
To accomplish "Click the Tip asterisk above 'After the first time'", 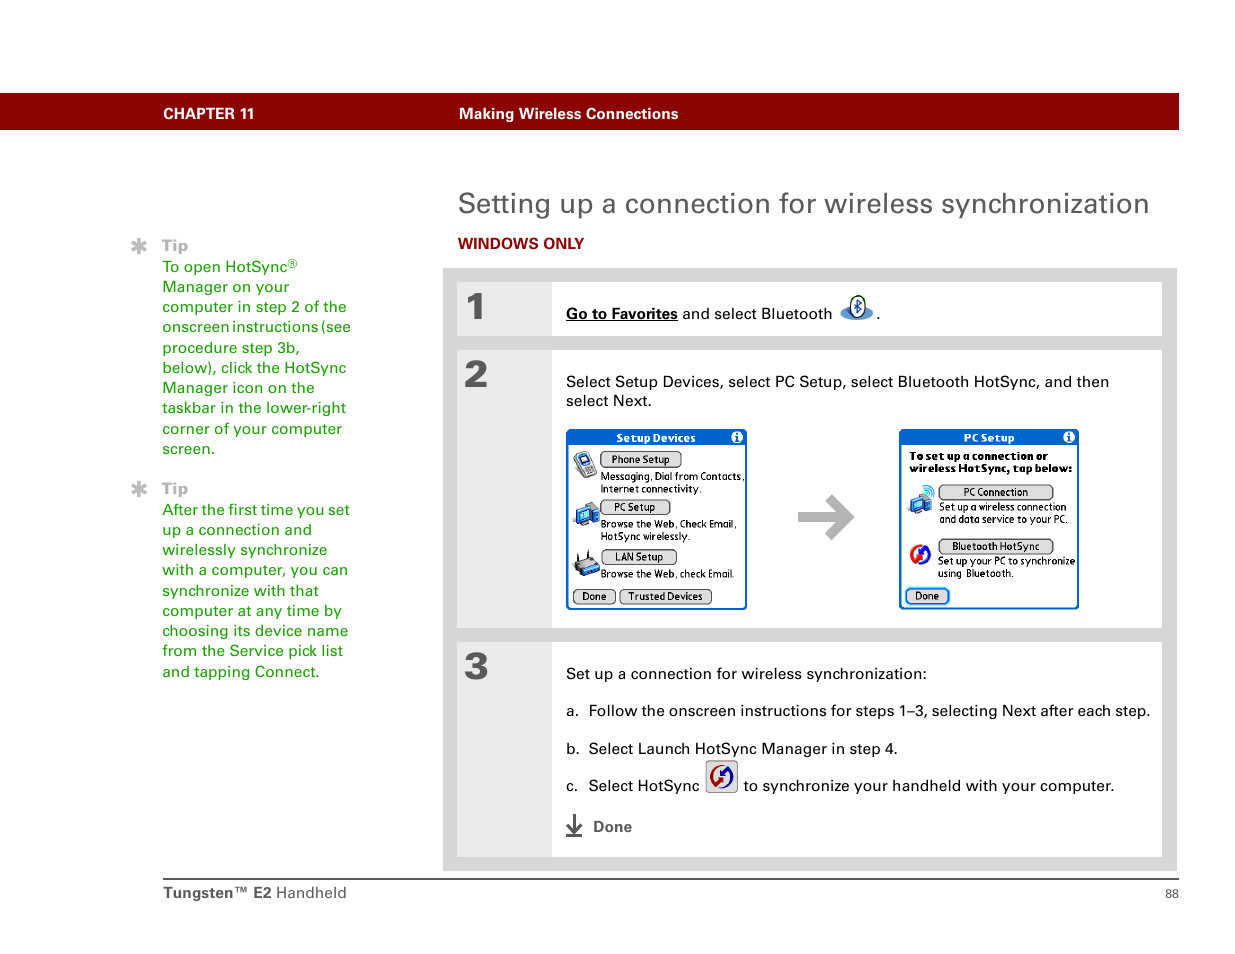I will point(139,489).
